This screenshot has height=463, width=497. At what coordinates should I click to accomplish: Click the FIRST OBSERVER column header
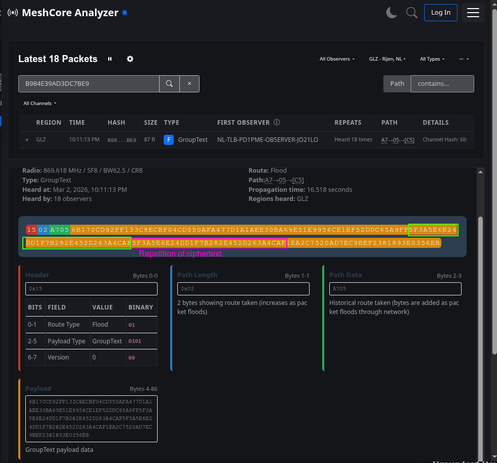[243, 123]
